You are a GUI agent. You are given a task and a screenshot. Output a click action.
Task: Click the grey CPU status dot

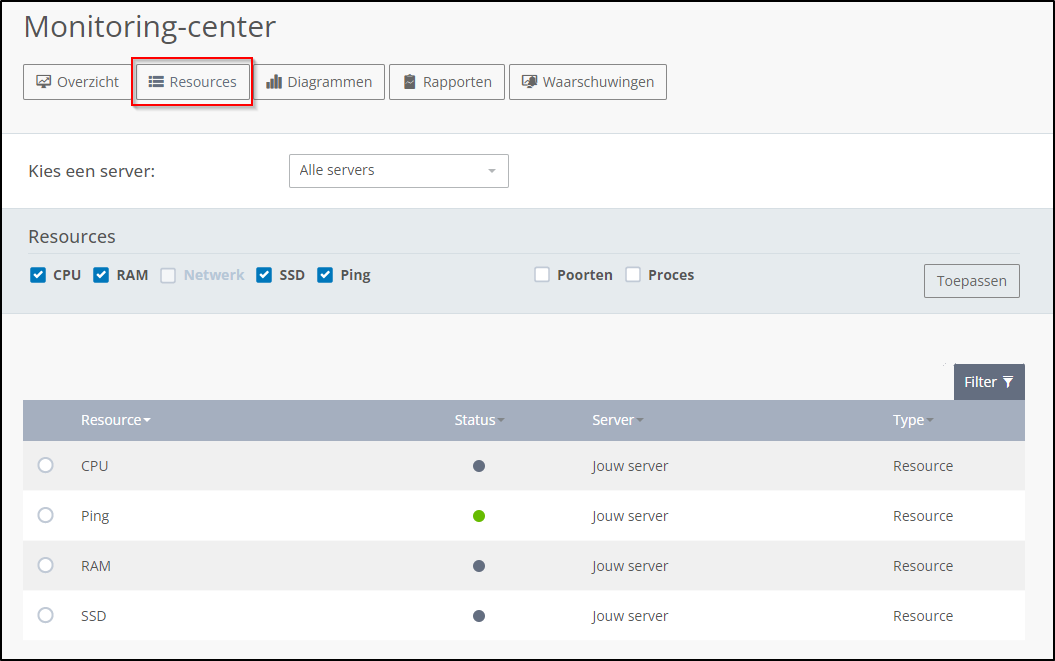pos(479,466)
